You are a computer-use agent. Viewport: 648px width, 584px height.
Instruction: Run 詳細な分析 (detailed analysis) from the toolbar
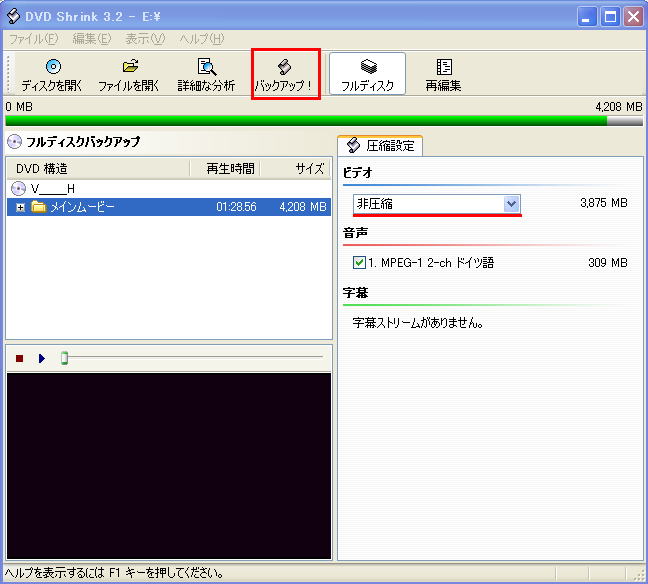206,74
